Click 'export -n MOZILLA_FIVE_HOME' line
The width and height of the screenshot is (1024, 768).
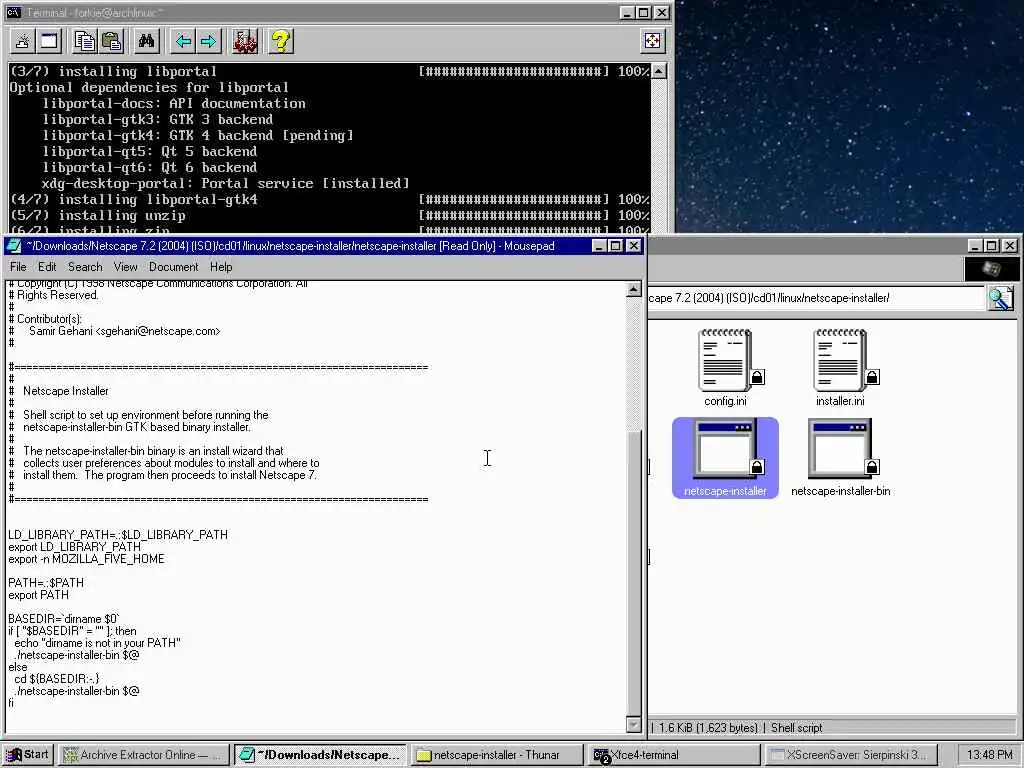(86, 559)
